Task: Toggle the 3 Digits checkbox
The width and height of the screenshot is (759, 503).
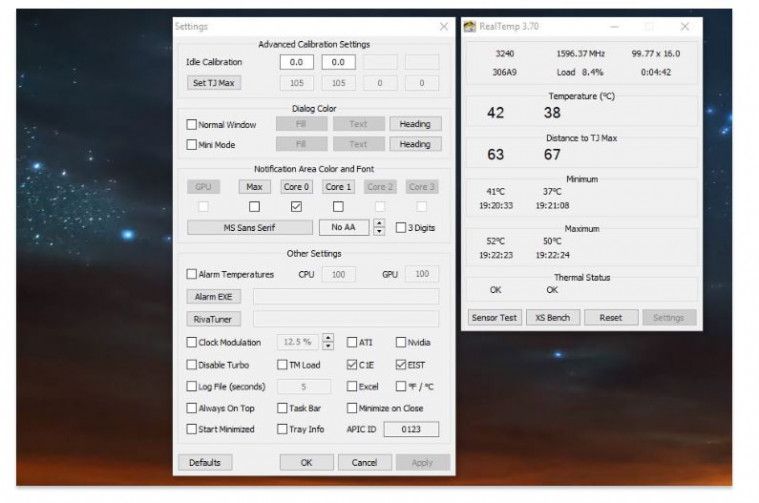Action: pyautogui.click(x=401, y=228)
